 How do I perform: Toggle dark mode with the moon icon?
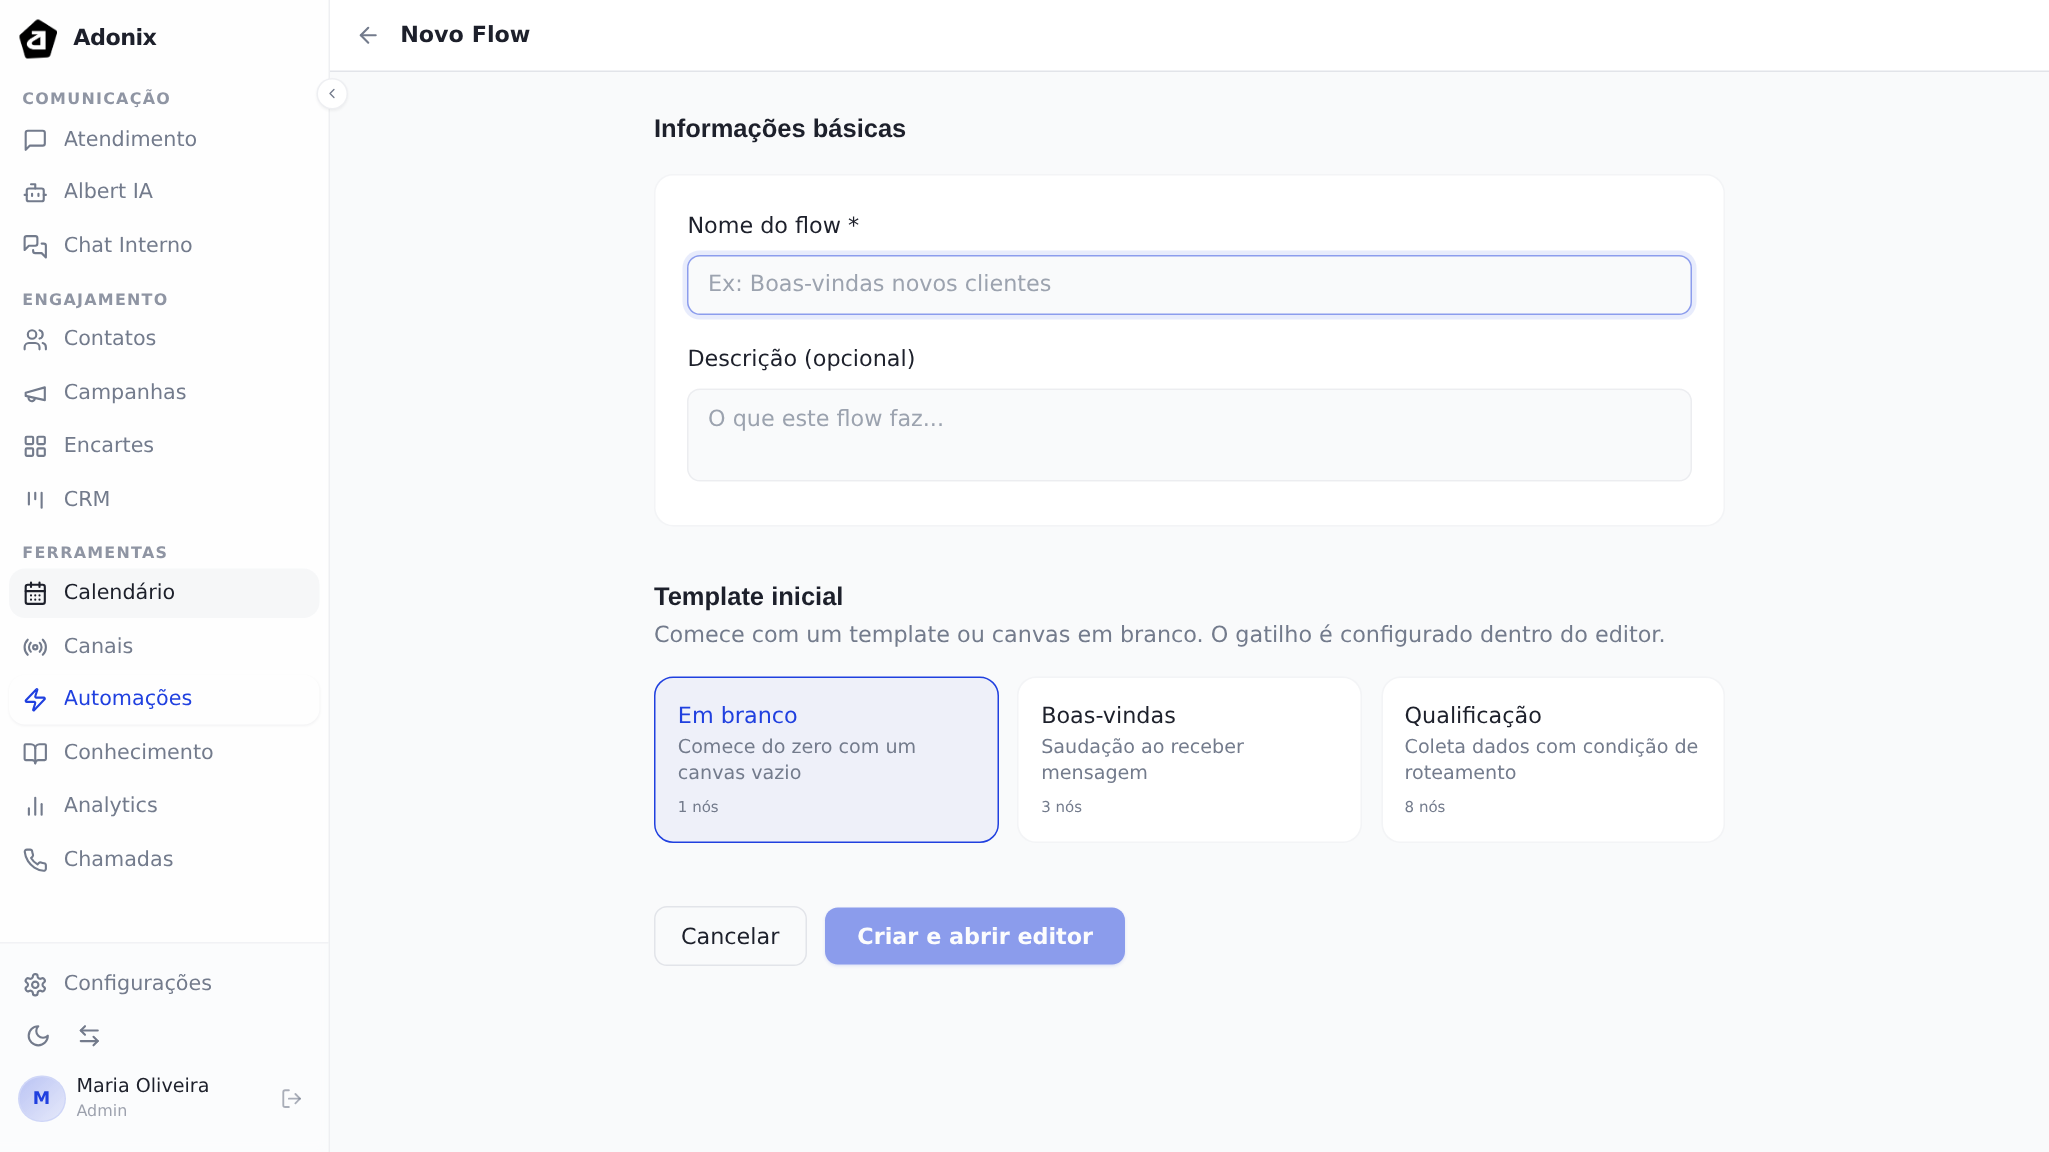coord(39,1036)
